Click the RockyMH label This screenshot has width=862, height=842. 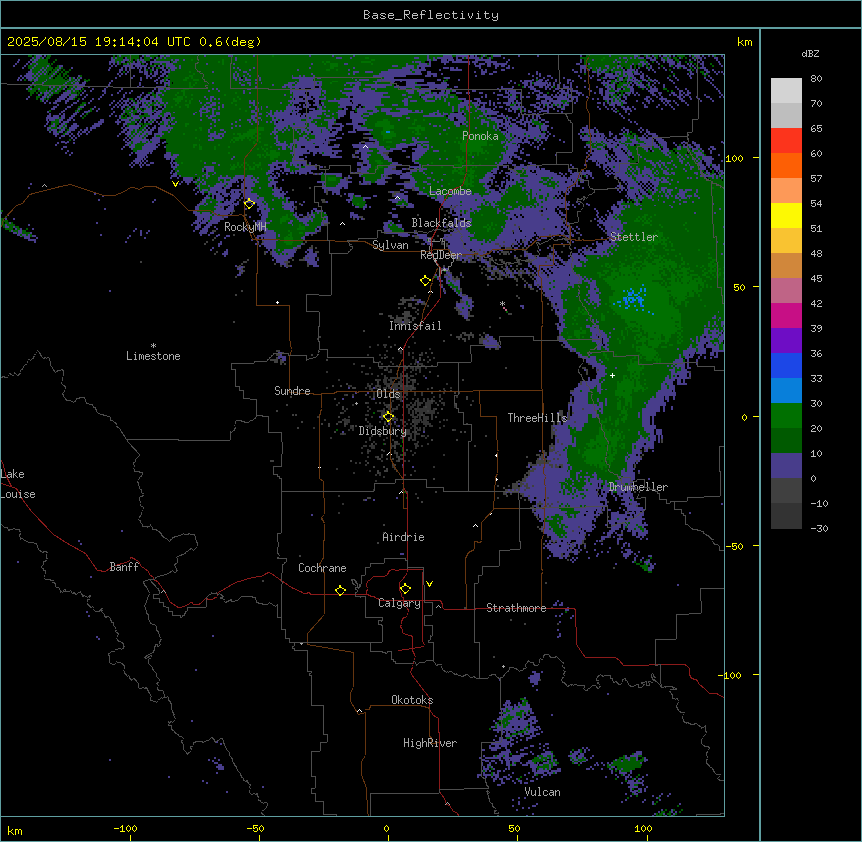point(245,227)
